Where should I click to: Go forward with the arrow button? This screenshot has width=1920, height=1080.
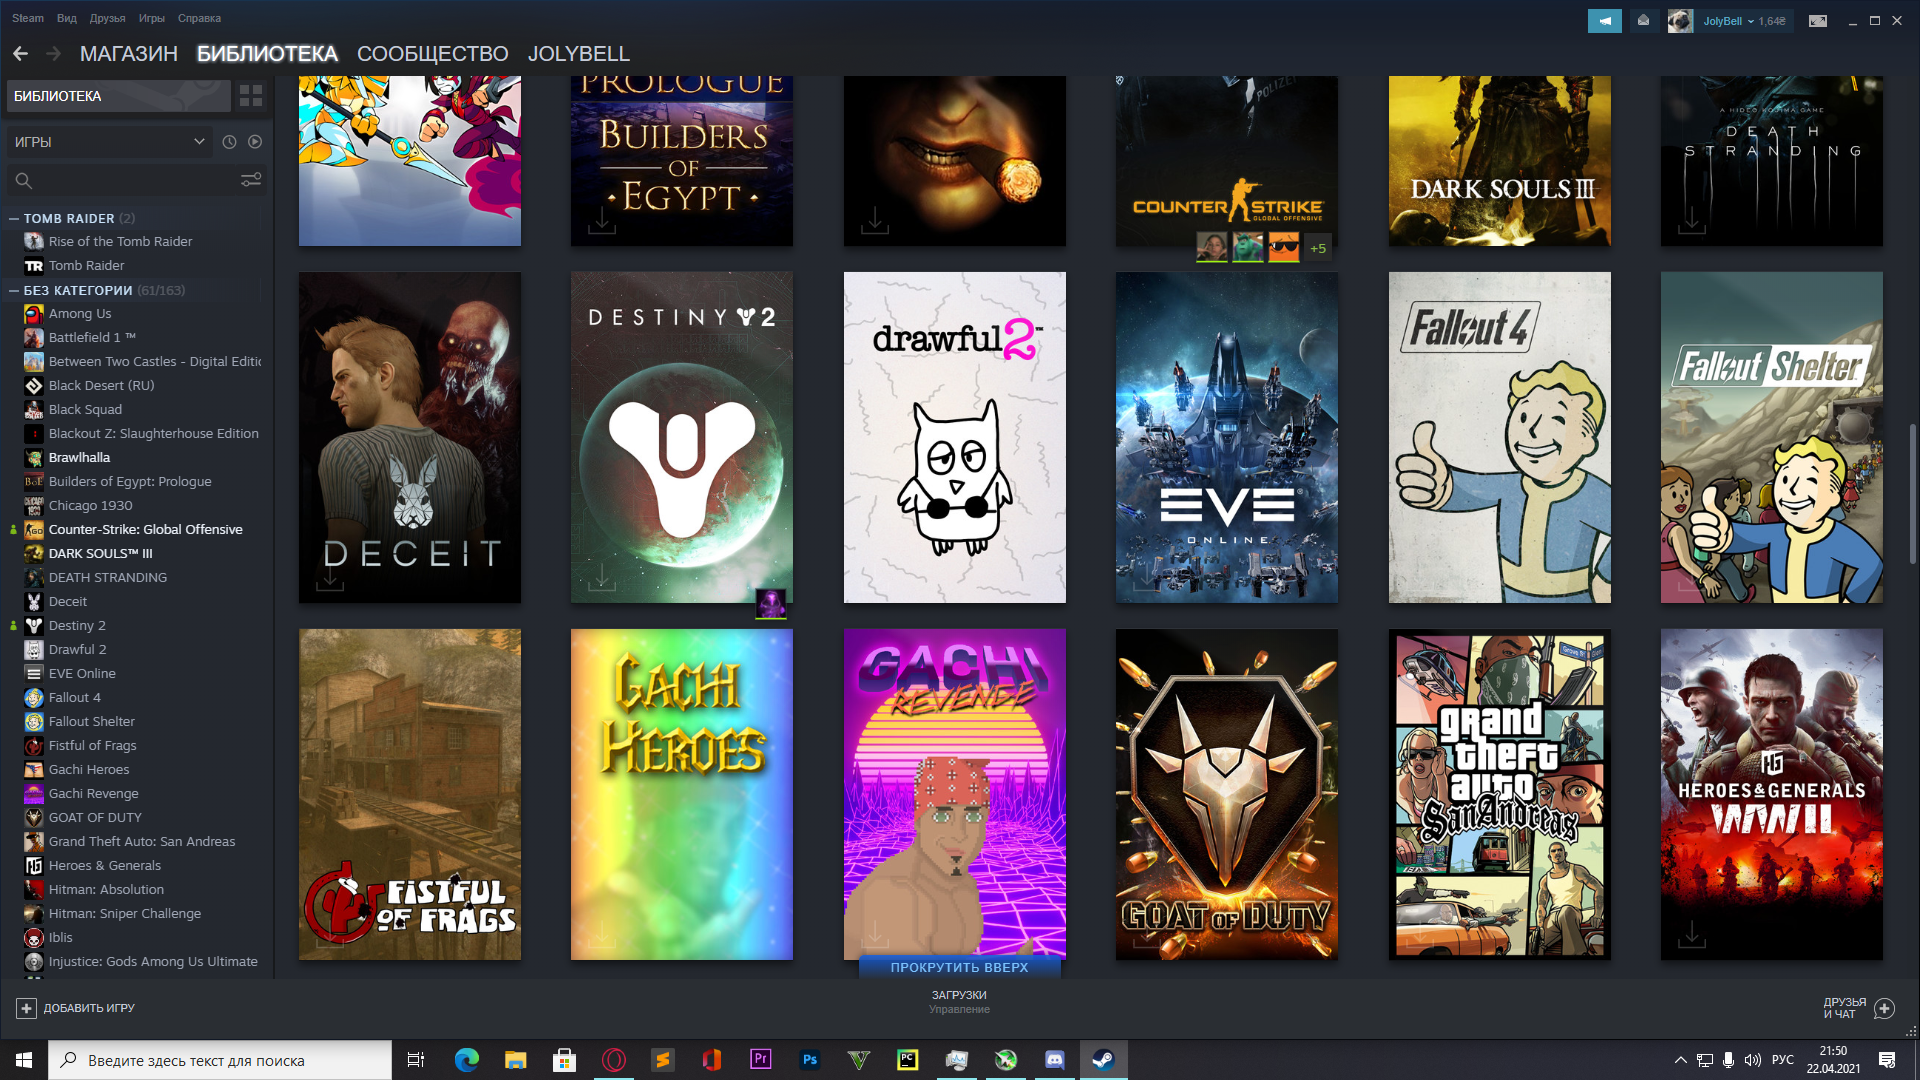(x=54, y=54)
